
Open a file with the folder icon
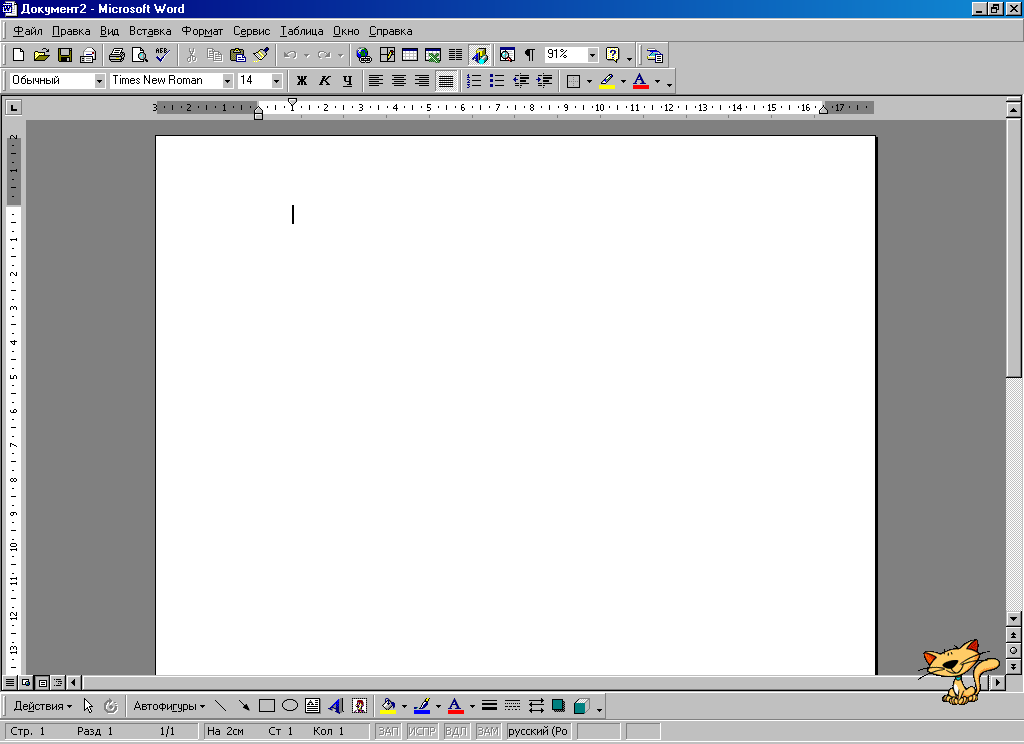(x=41, y=56)
